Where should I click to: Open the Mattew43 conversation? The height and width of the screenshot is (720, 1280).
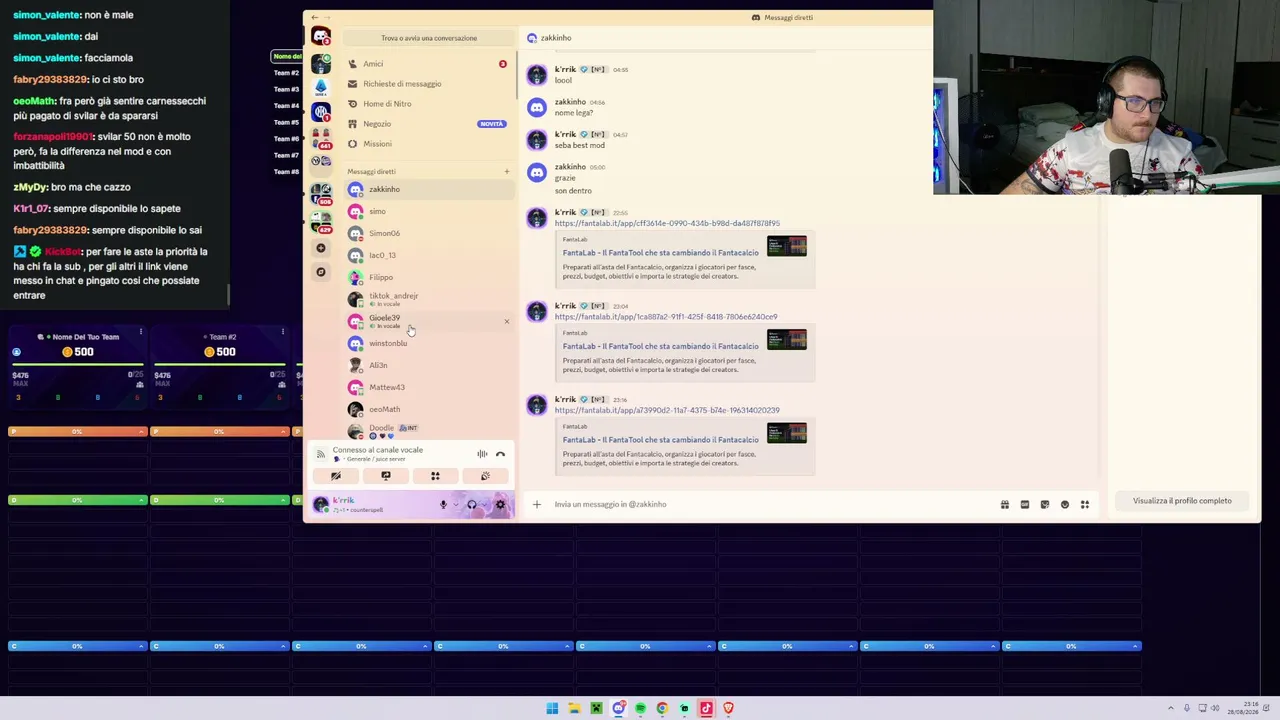click(428, 387)
